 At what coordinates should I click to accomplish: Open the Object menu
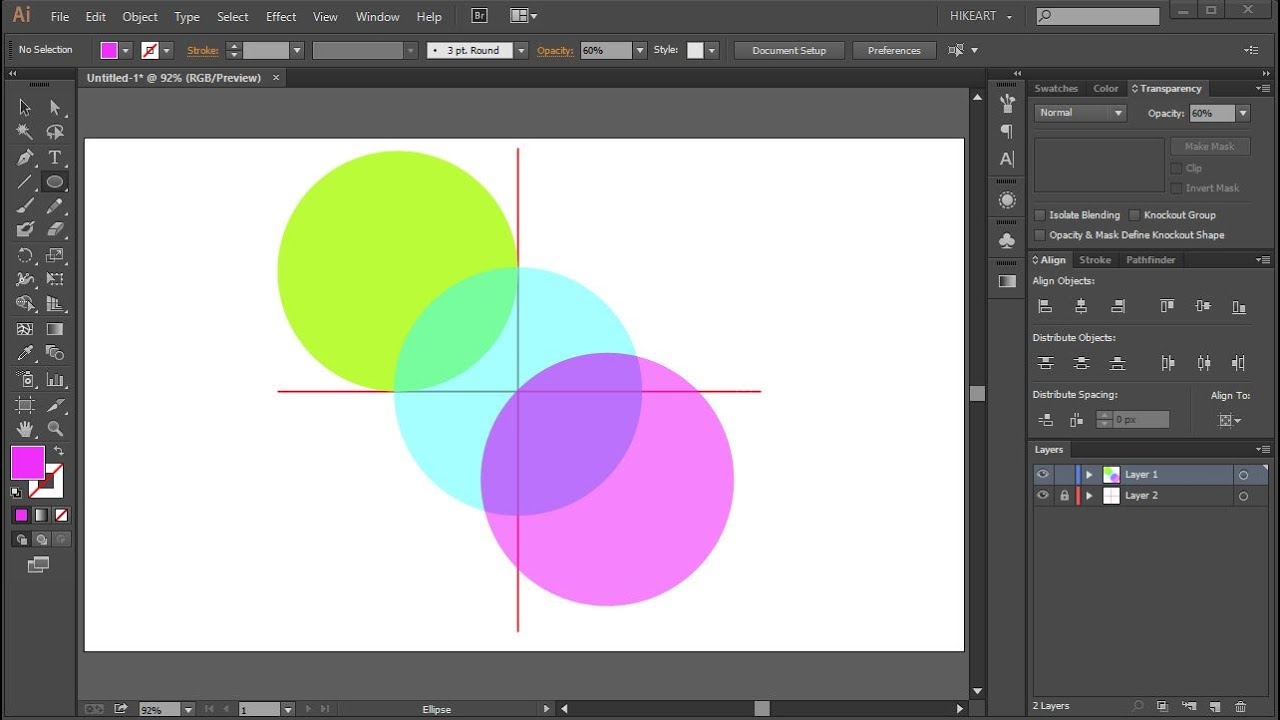tap(140, 17)
